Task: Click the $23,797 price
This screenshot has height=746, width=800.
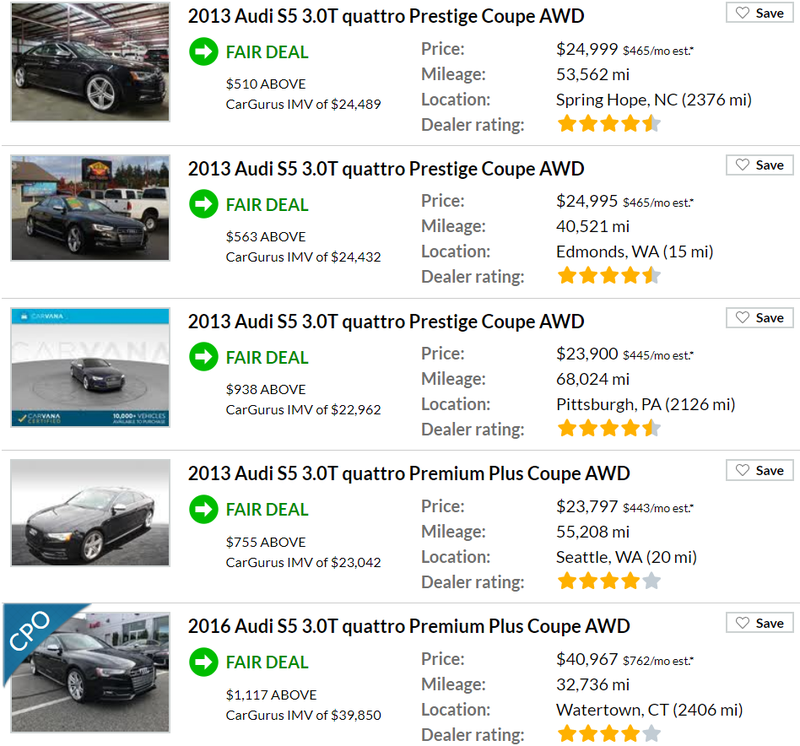Action: 587,506
